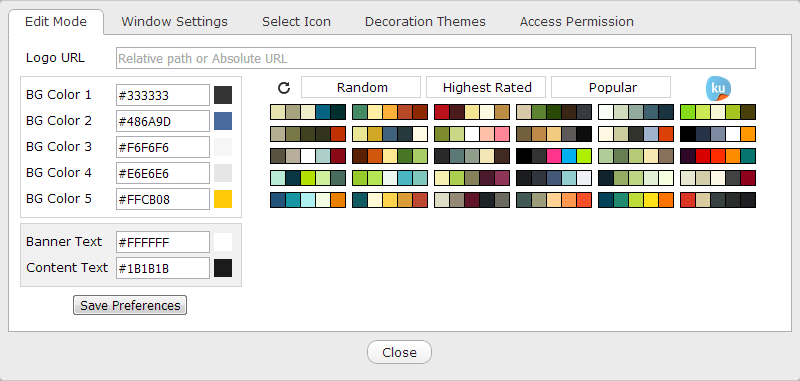Click the Close button

[399, 352]
